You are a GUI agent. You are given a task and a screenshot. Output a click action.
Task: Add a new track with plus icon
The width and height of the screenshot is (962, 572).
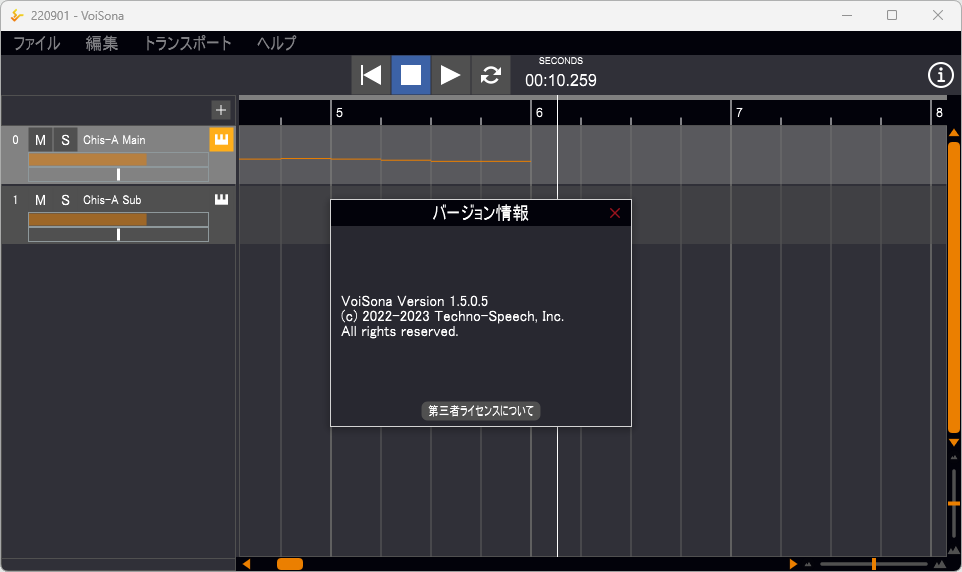pyautogui.click(x=221, y=110)
